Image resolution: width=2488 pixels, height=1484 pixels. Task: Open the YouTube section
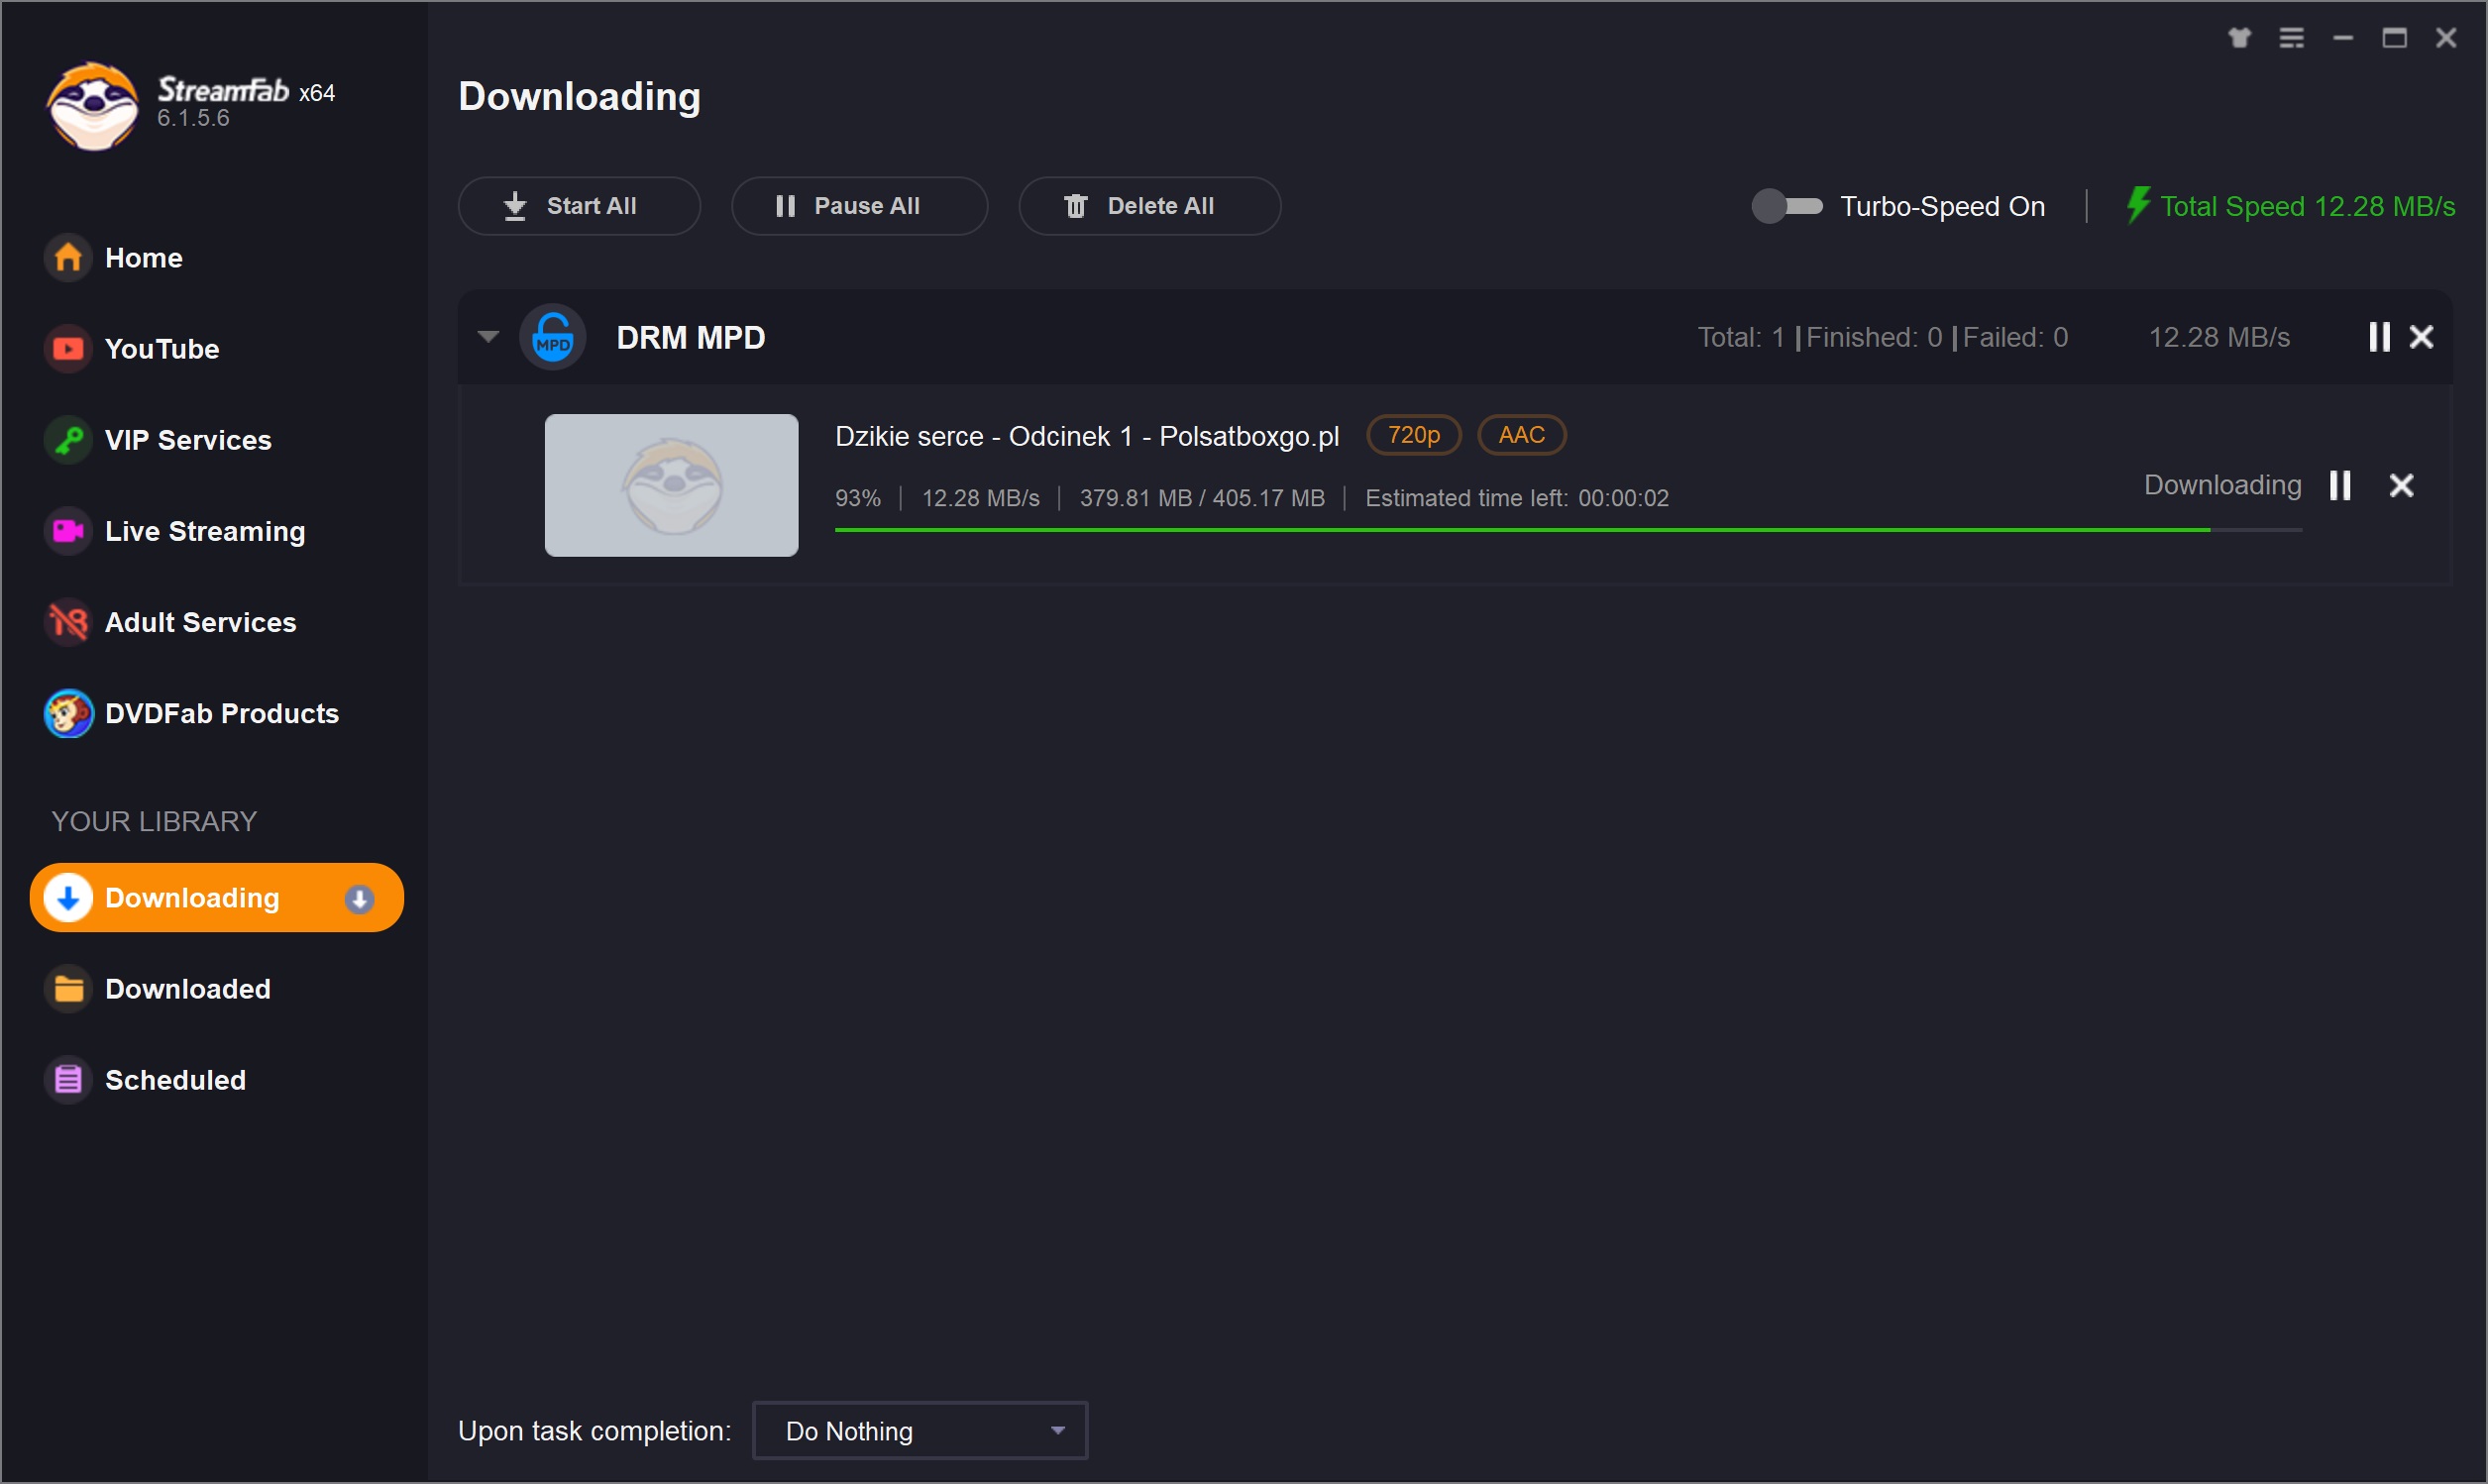pyautogui.click(x=161, y=349)
